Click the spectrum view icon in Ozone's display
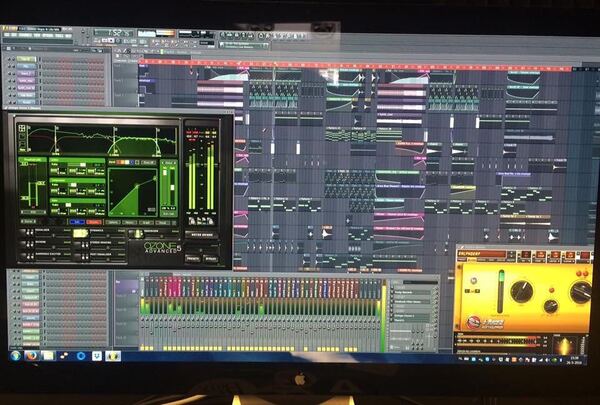Viewport: 600px width, 405px height. pyautogui.click(x=22, y=128)
